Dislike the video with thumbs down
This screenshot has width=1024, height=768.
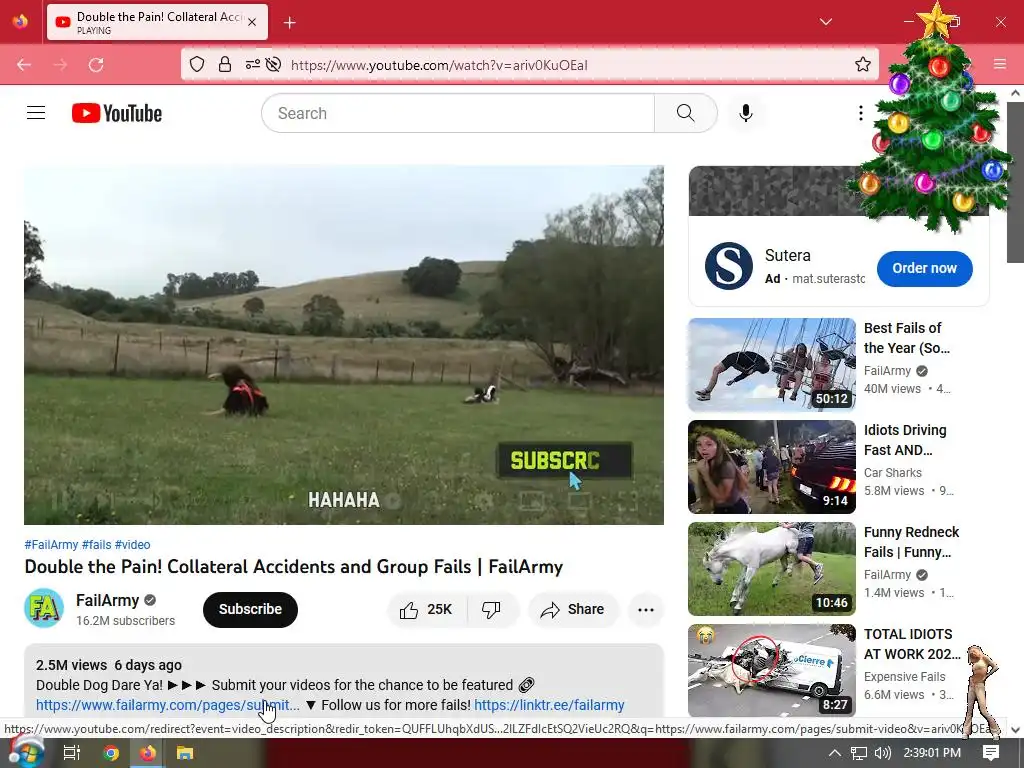[491, 609]
